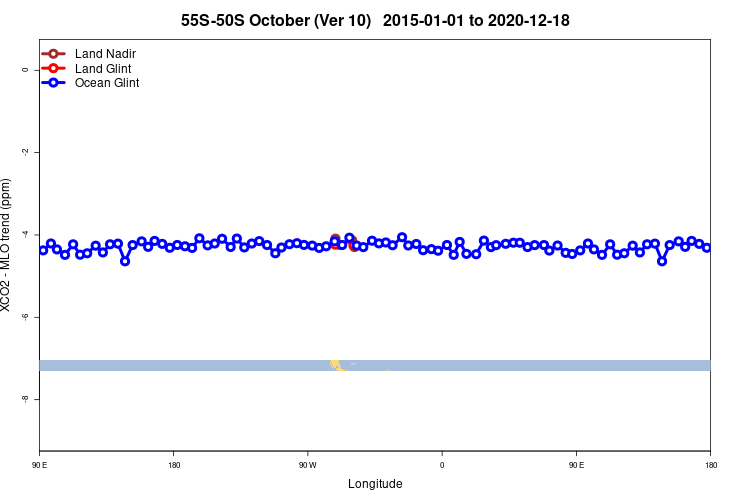Select the Land Nadir legend label
This screenshot has height=500, width=750.
click(x=105, y=54)
